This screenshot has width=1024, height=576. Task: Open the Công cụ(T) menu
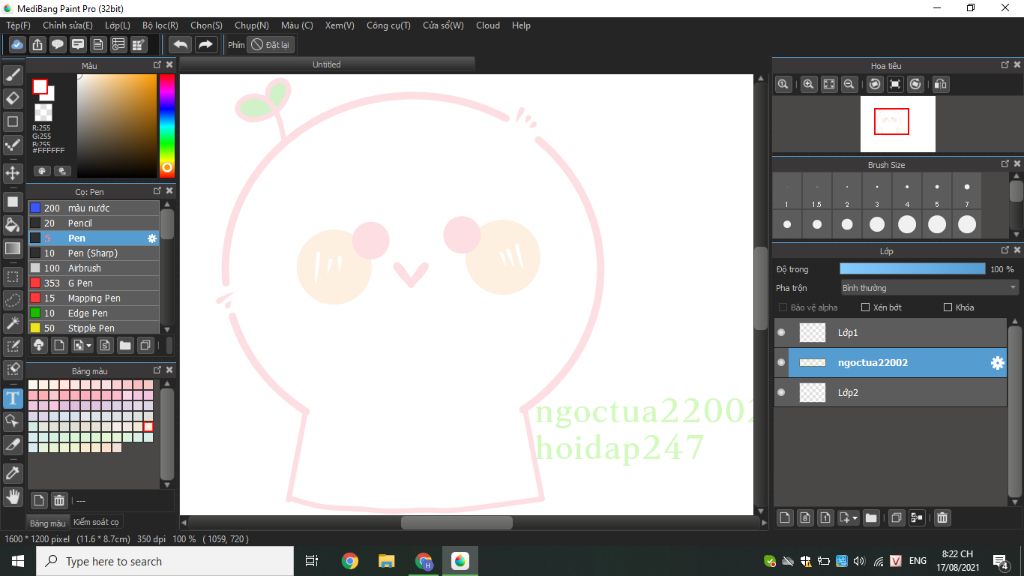click(x=388, y=25)
